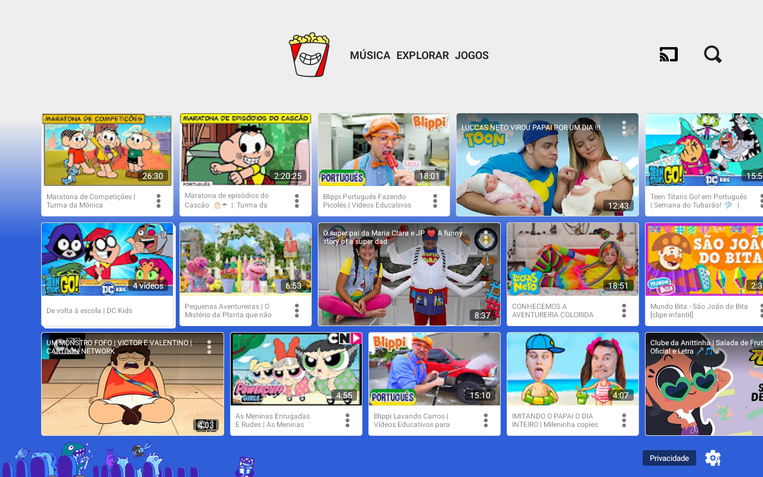The image size is (763, 477).
Task: Open options for Blippi Lavando Carros video
Action: click(486, 420)
